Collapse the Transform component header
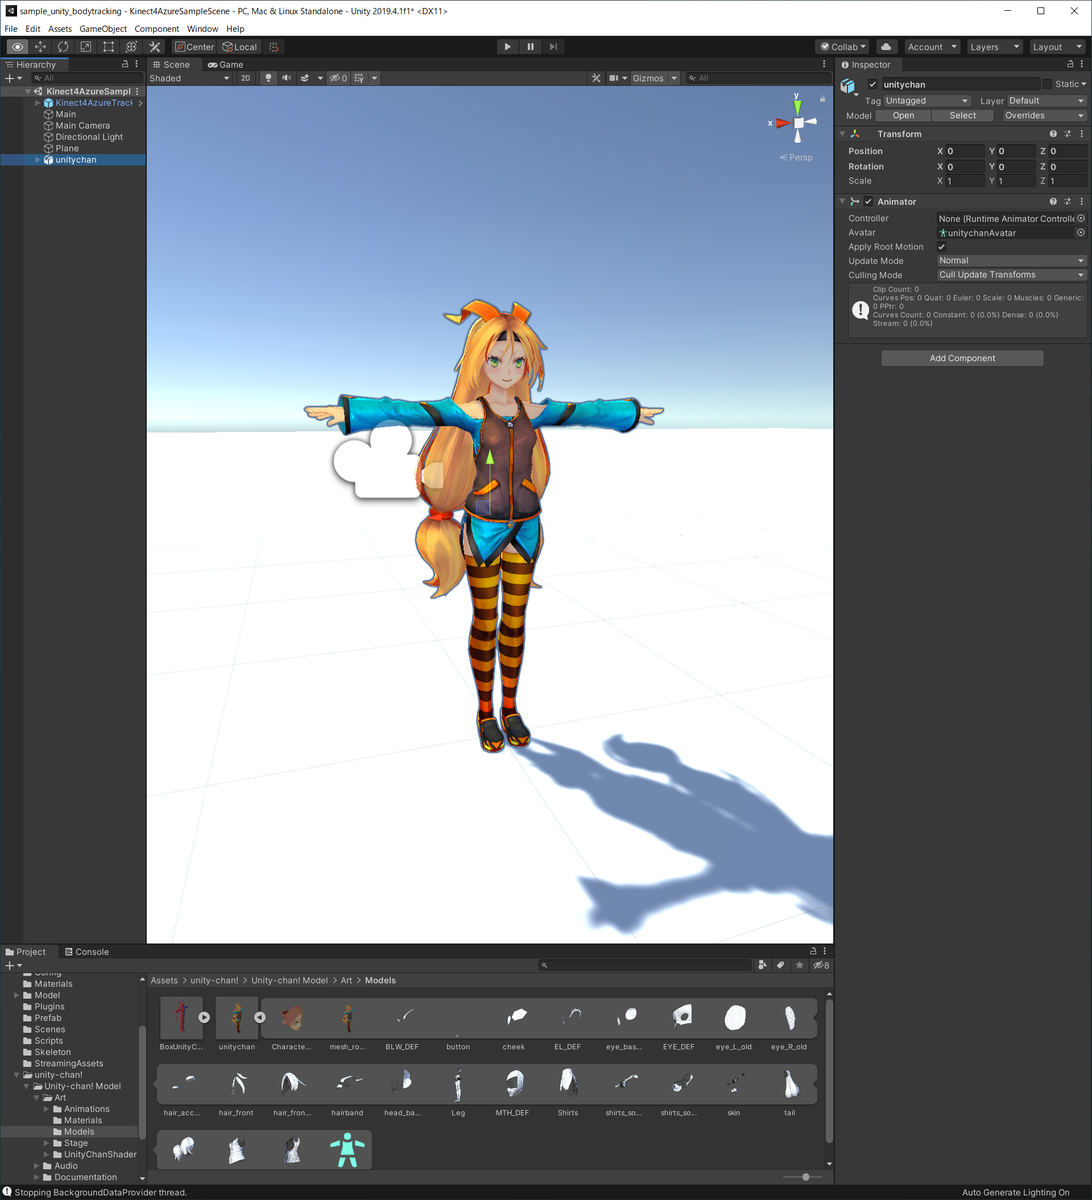The height and width of the screenshot is (1200, 1092). point(843,133)
